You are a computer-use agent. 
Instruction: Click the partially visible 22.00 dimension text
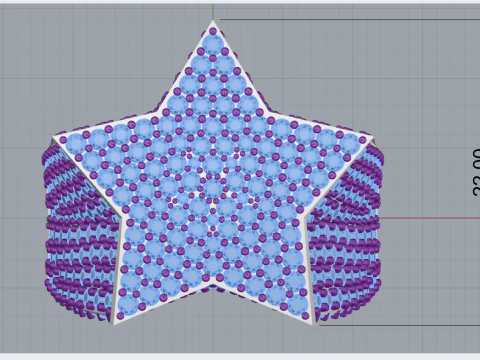pos(476,172)
